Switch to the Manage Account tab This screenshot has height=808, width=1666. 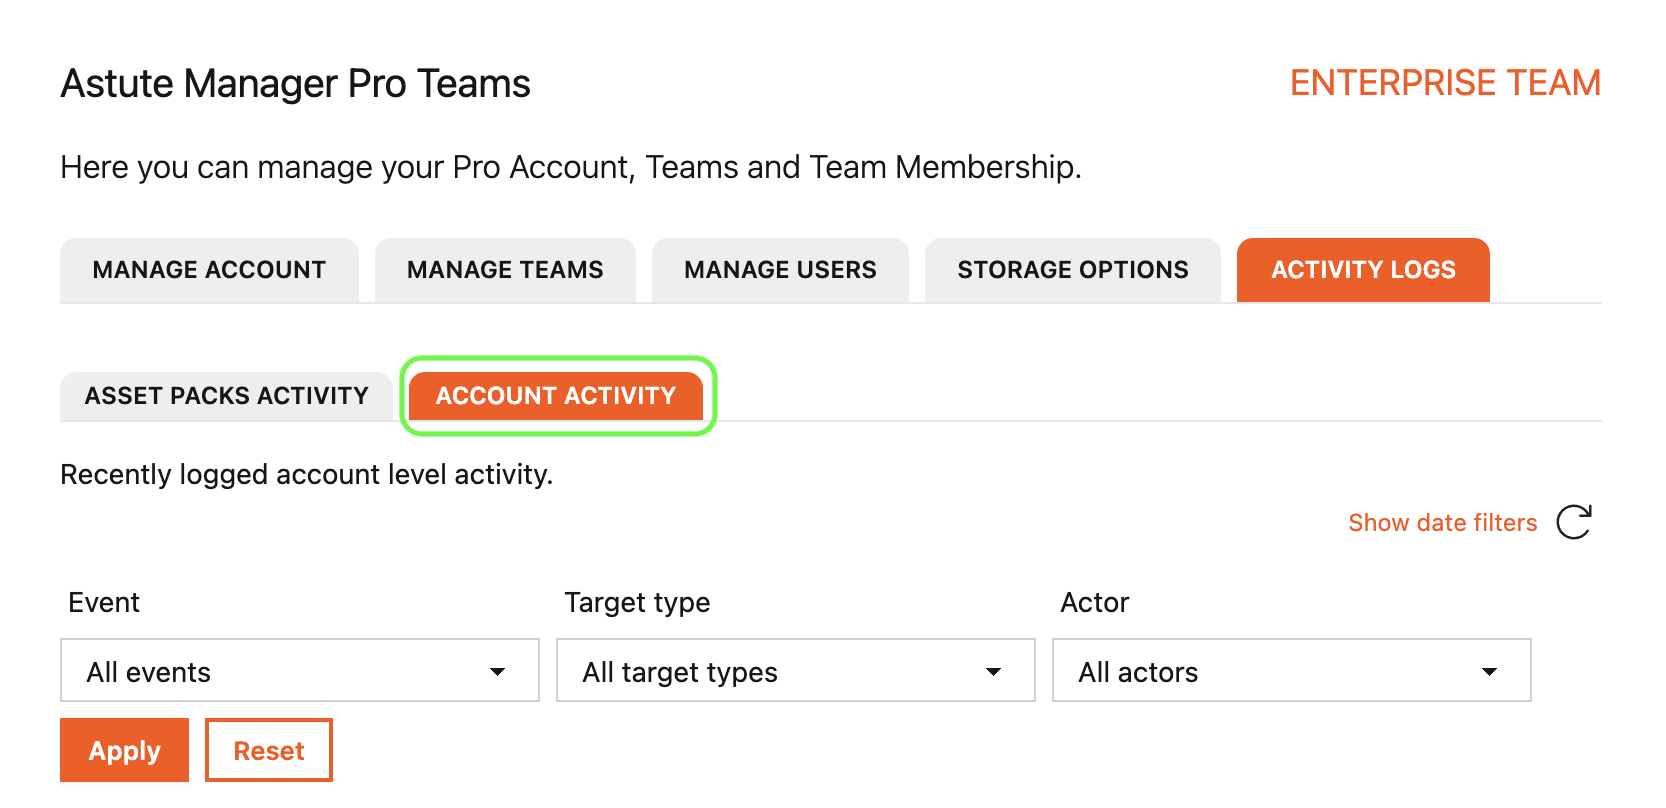coord(209,270)
